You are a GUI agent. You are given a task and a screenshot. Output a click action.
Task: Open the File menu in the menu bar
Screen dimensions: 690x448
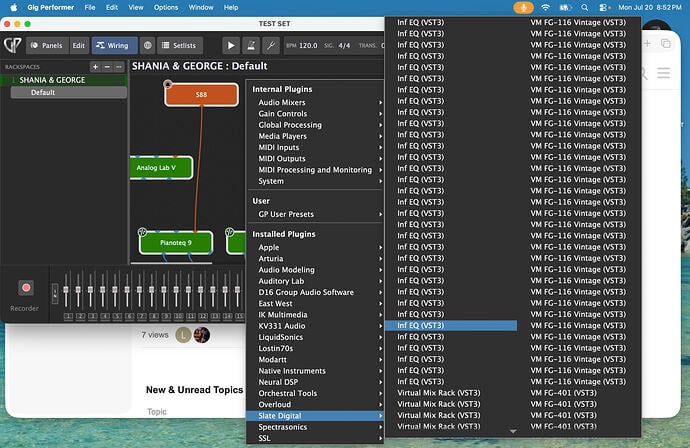pos(90,7)
